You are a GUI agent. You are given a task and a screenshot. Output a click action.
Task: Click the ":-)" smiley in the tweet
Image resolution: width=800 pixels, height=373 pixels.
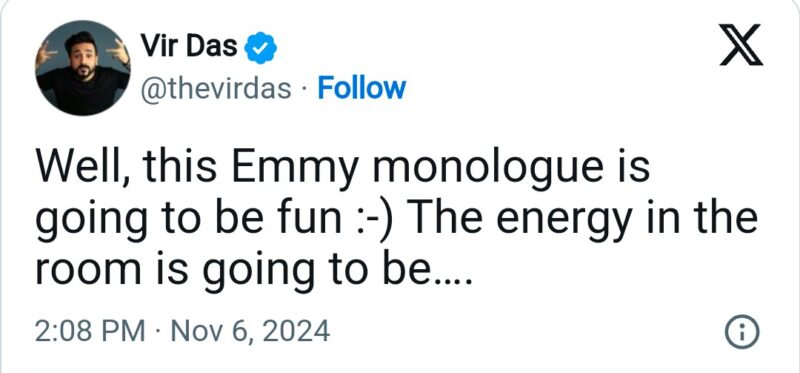[x=371, y=219]
